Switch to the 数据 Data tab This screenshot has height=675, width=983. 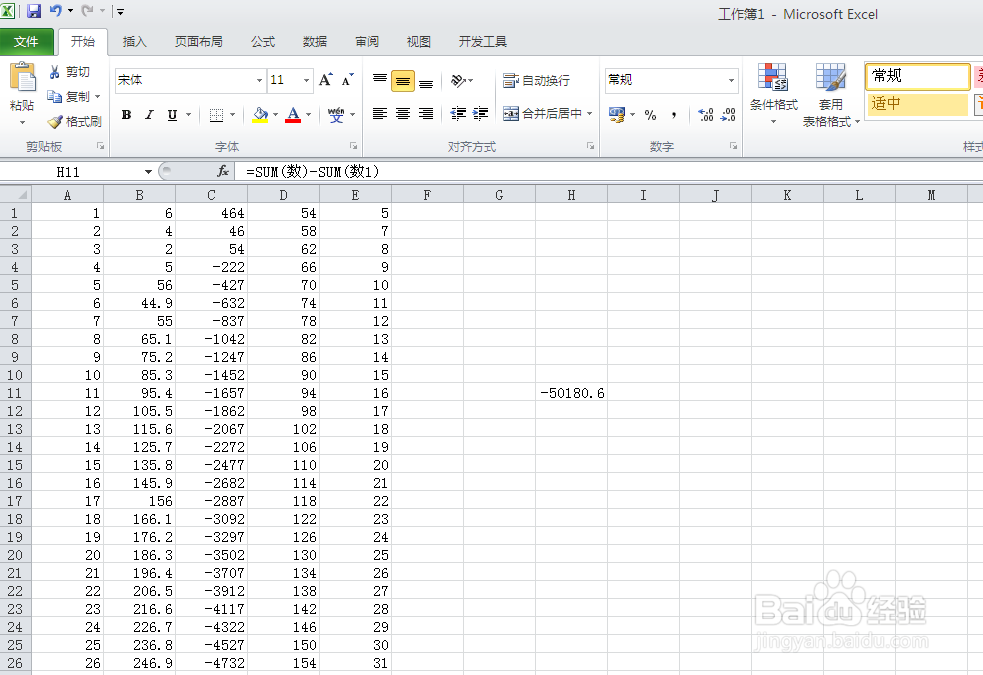pyautogui.click(x=315, y=42)
